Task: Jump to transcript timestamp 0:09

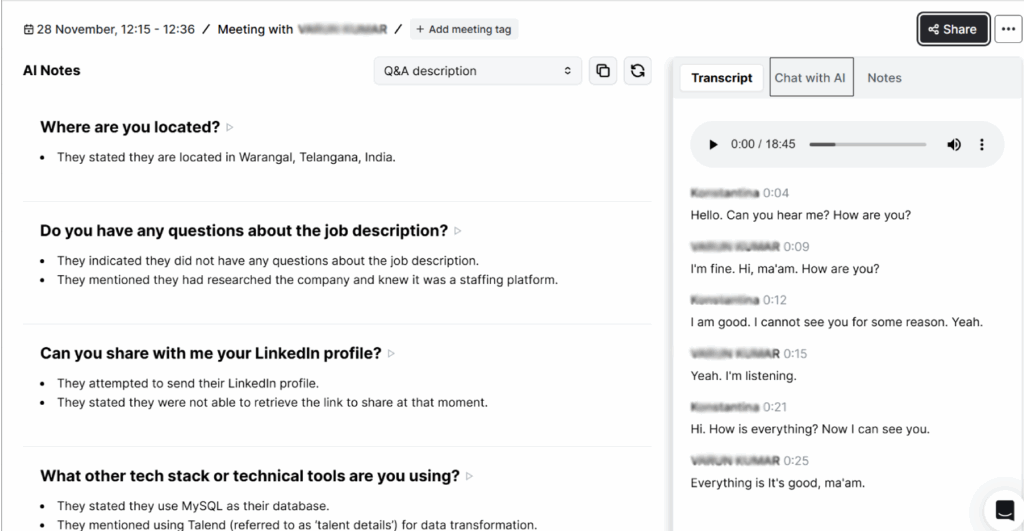Action: [796, 246]
